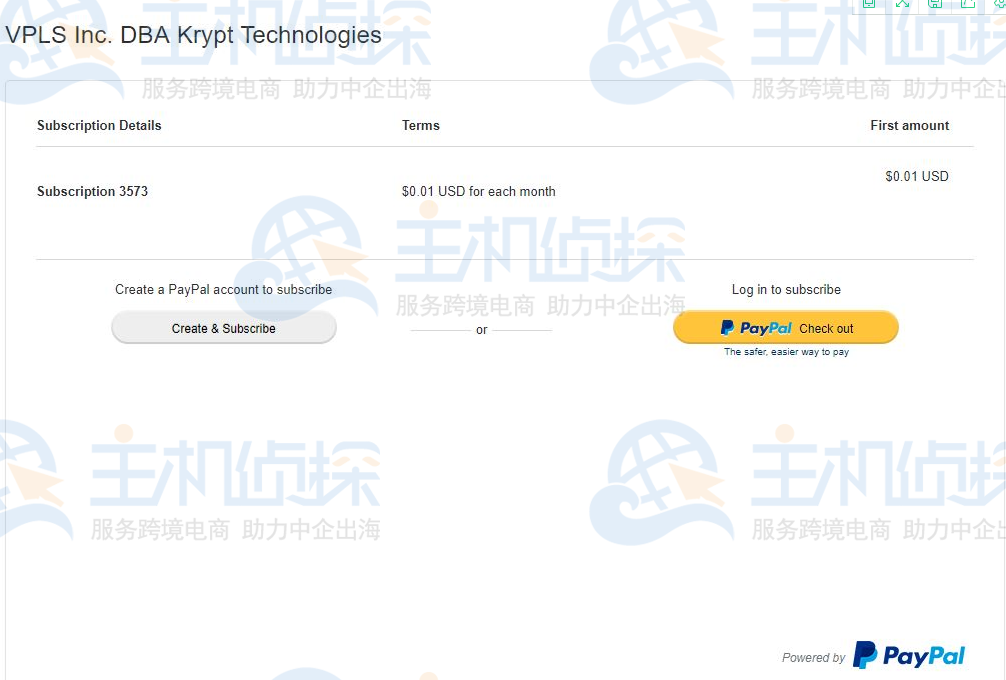The width and height of the screenshot is (1006, 680).
Task: Click the yellow PayPal Check out button
Action: [x=785, y=328]
